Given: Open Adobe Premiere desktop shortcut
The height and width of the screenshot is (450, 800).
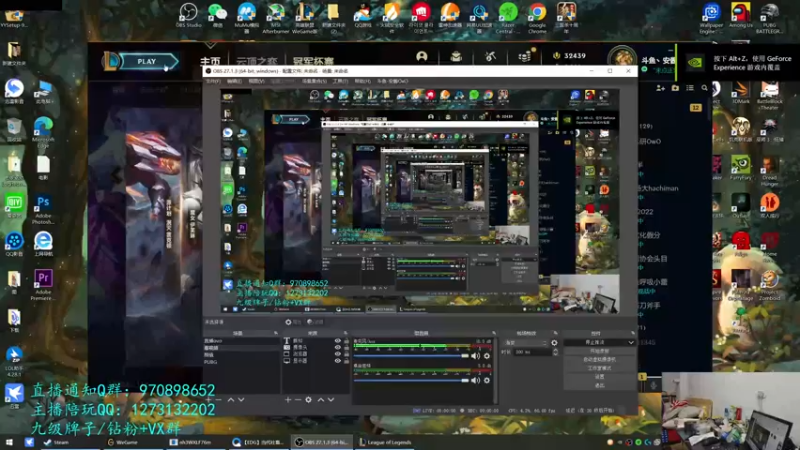Looking at the screenshot, I should pos(43,285).
